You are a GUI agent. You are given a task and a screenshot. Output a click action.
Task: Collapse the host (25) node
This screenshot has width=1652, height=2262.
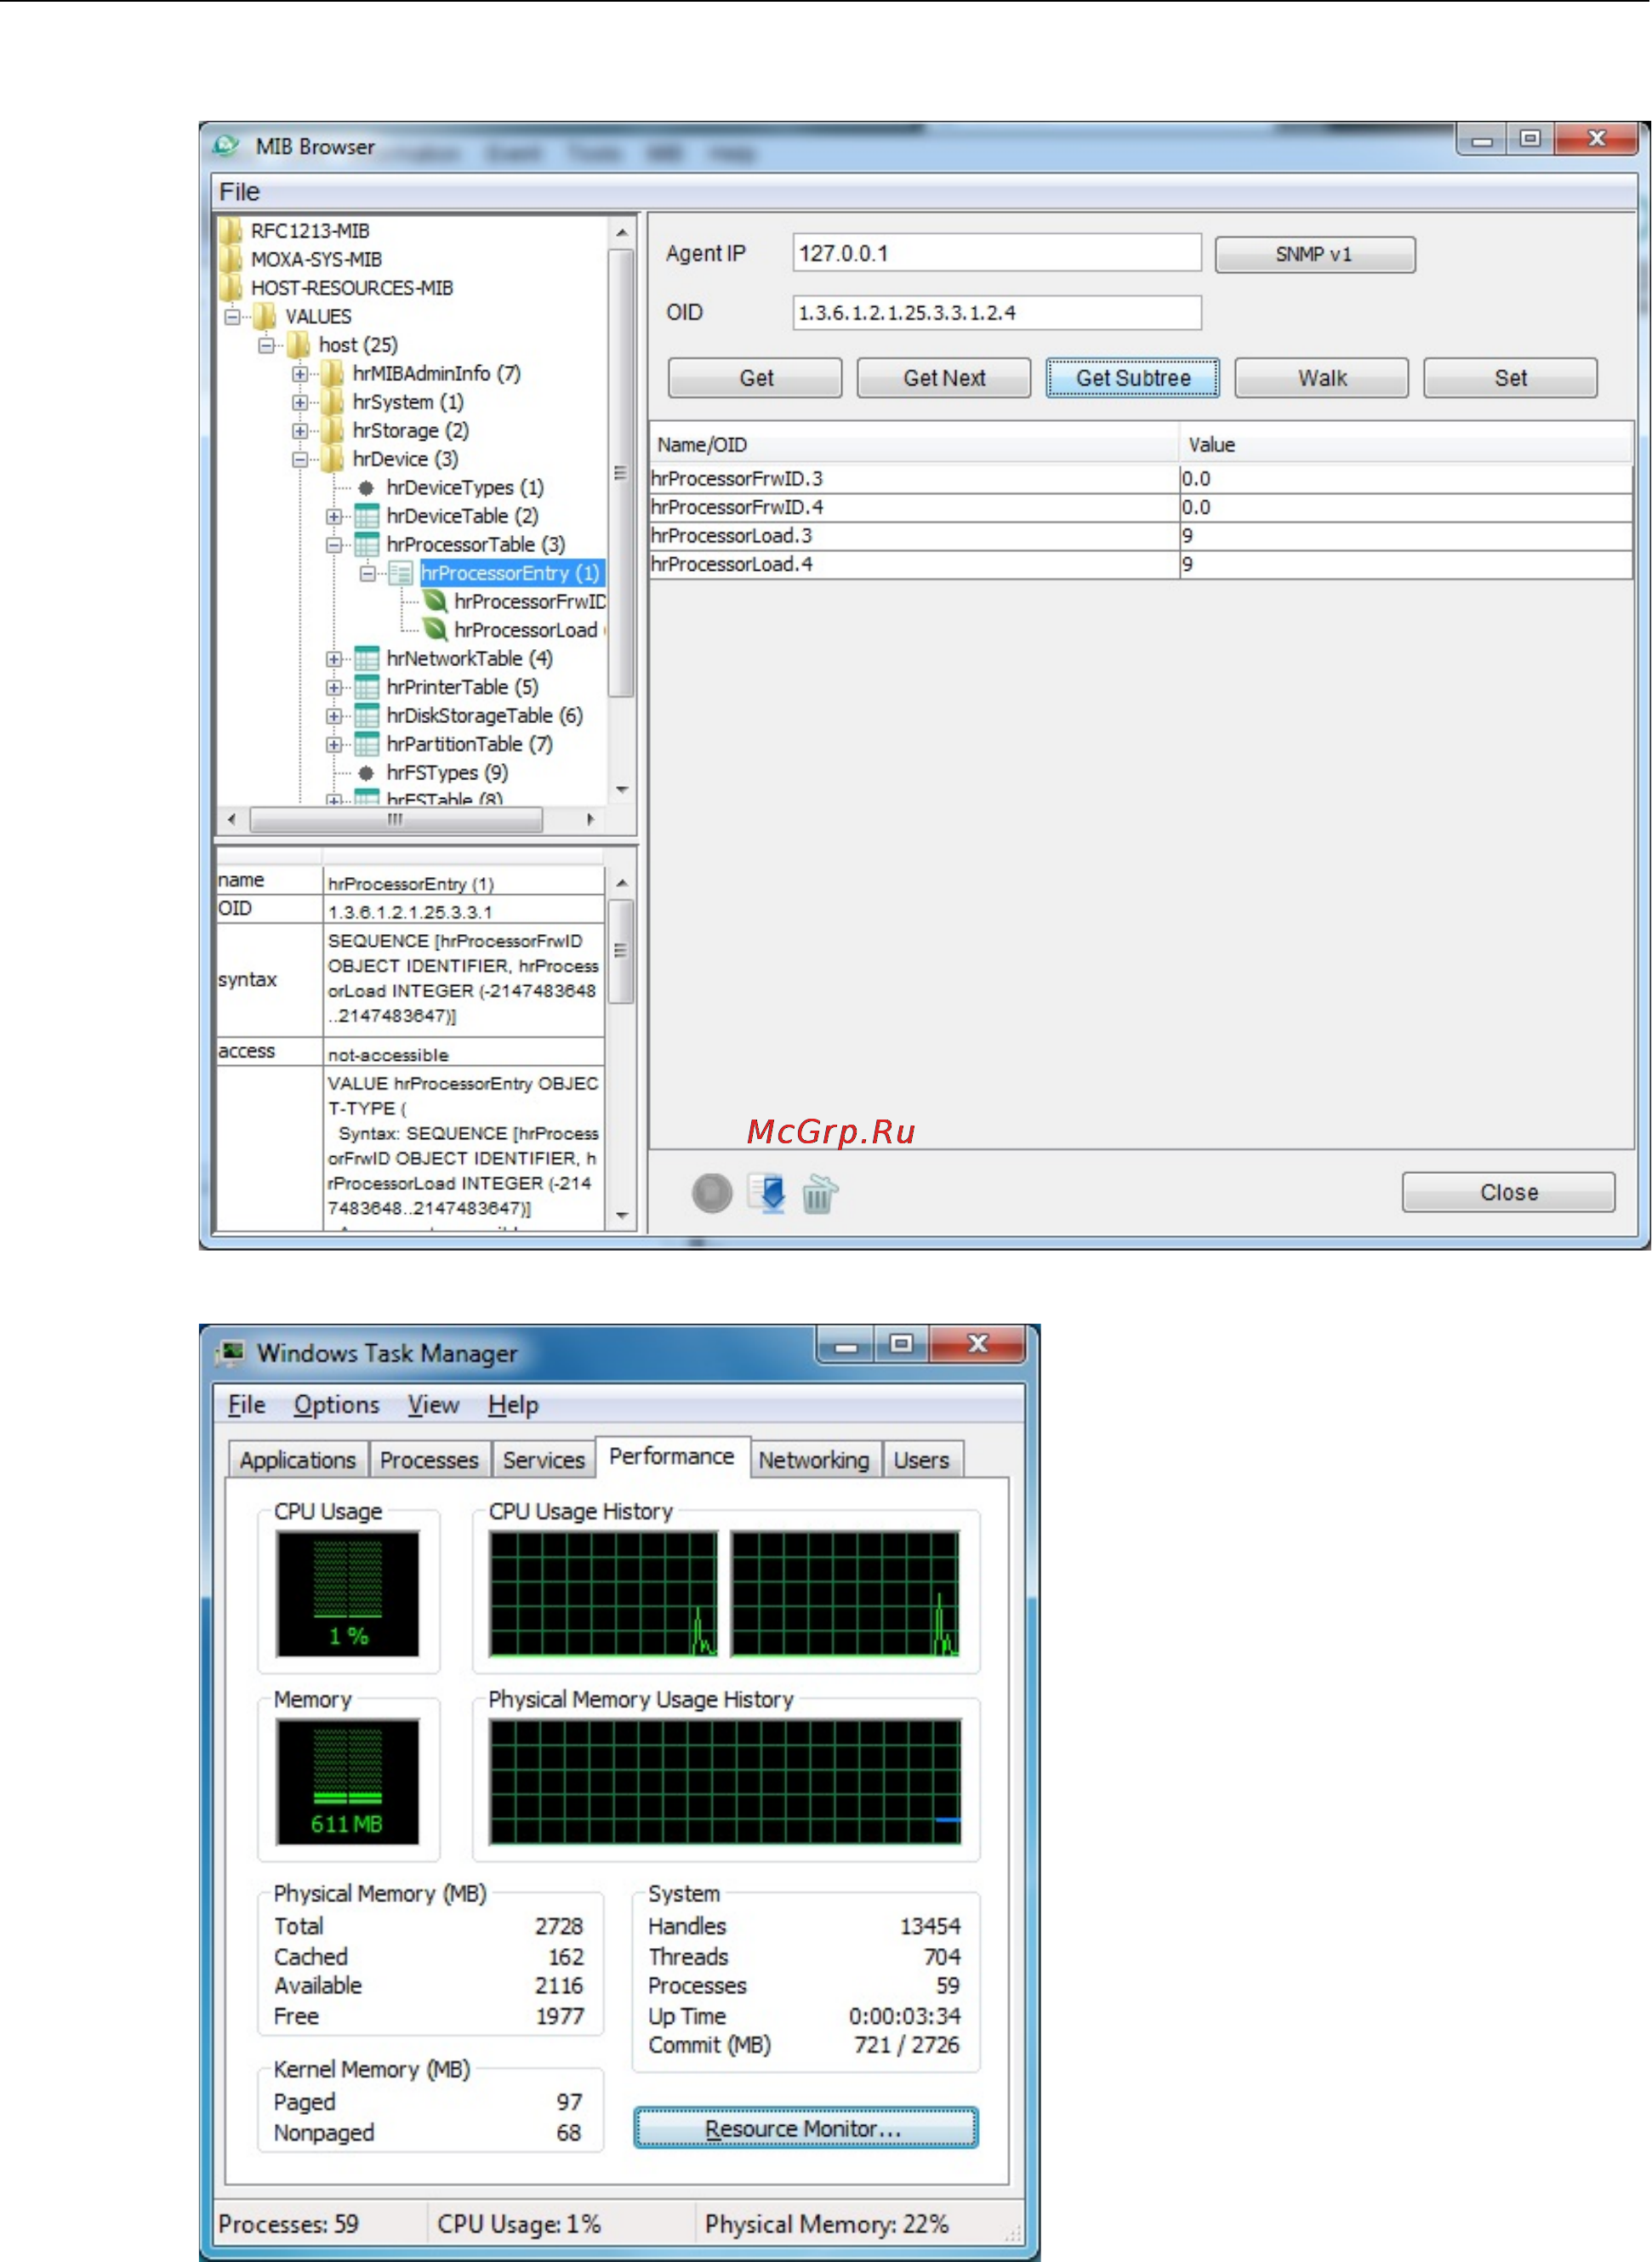click(x=266, y=345)
